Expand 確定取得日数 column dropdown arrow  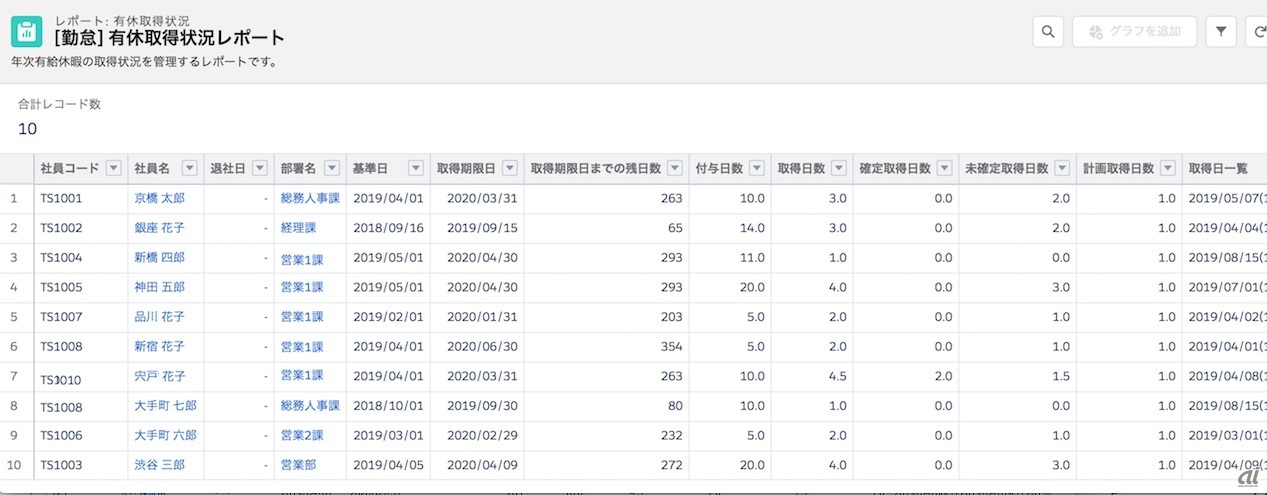pos(944,168)
